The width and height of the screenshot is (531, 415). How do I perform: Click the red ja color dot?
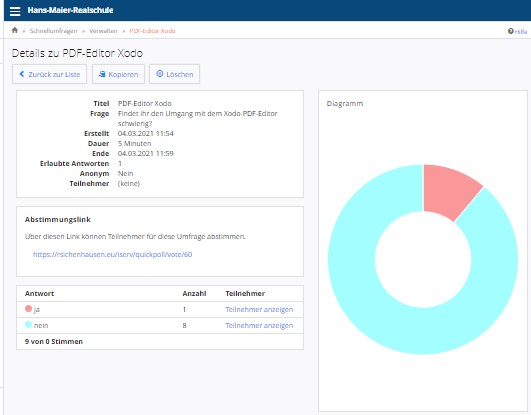coord(28,309)
